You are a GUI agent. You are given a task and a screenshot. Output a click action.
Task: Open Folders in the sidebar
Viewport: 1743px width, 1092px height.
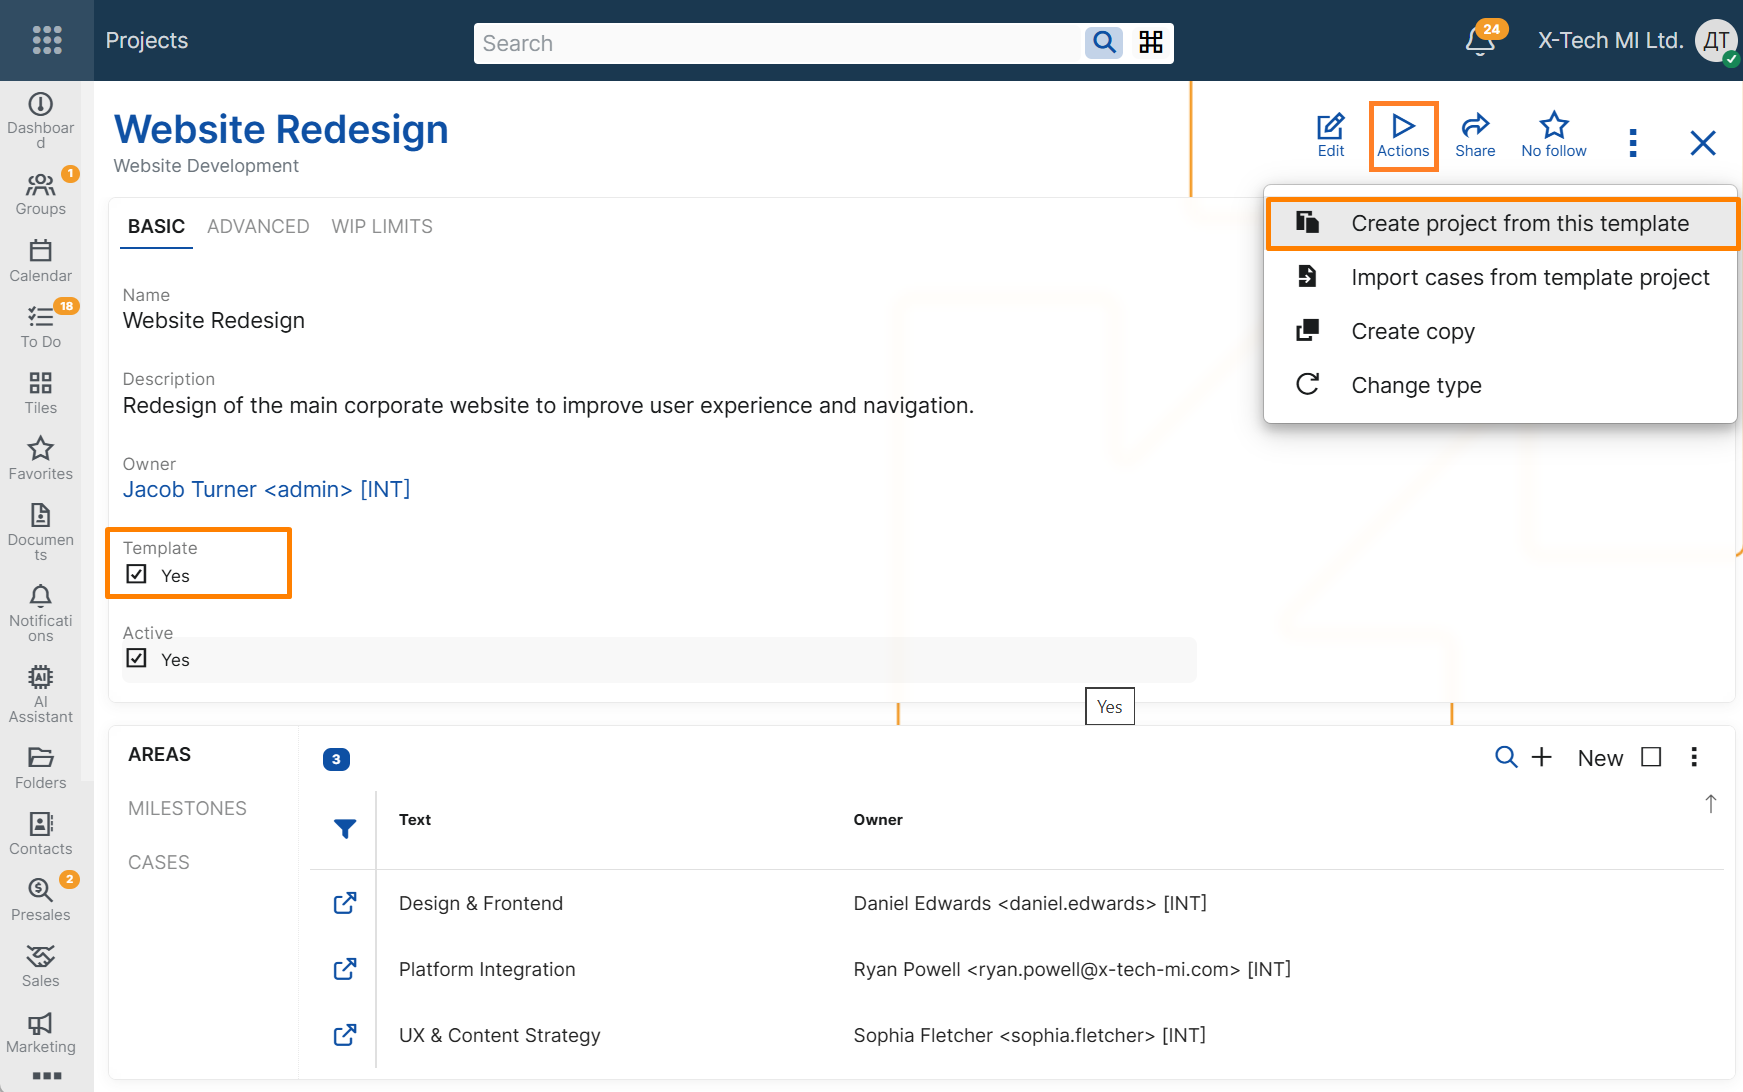point(41,768)
